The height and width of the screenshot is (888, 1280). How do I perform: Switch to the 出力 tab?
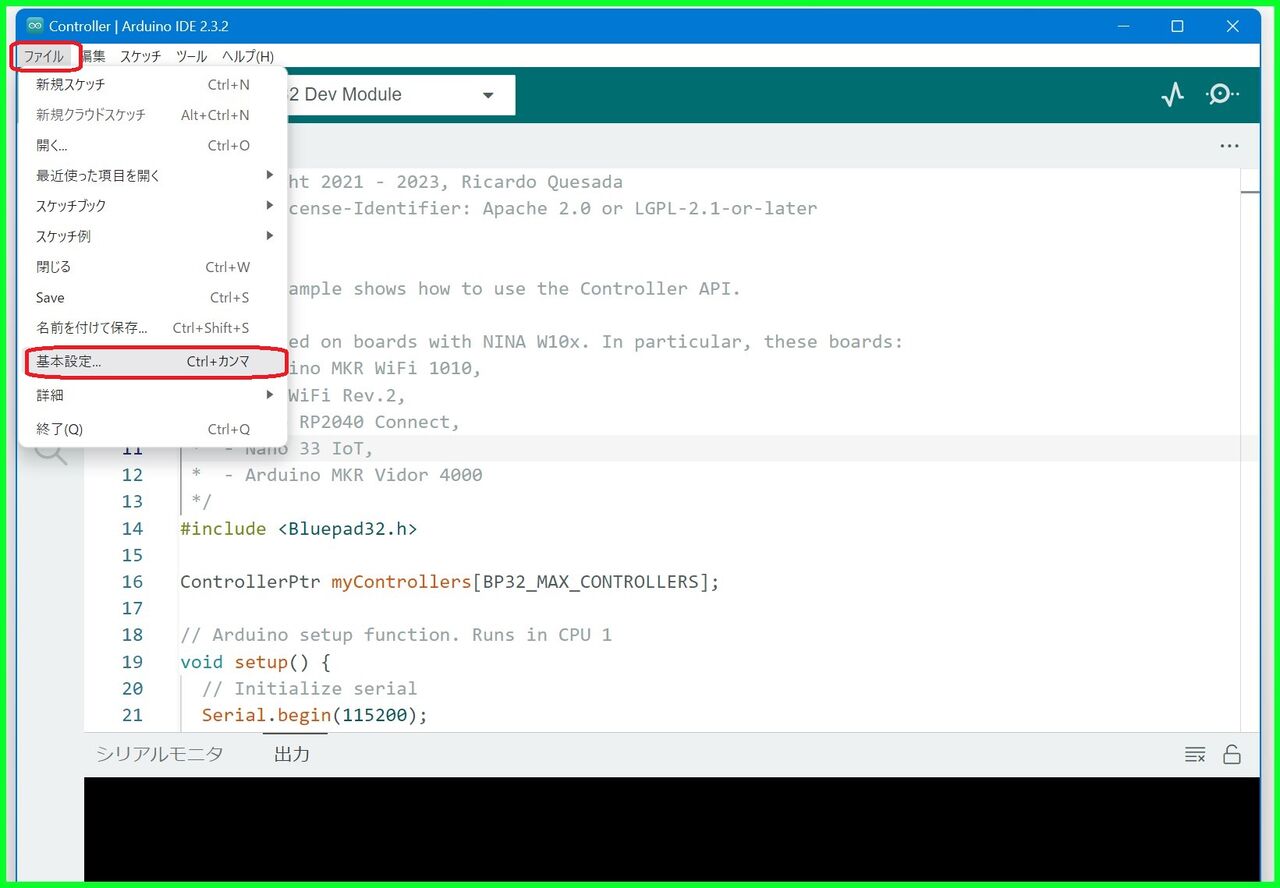click(x=291, y=754)
